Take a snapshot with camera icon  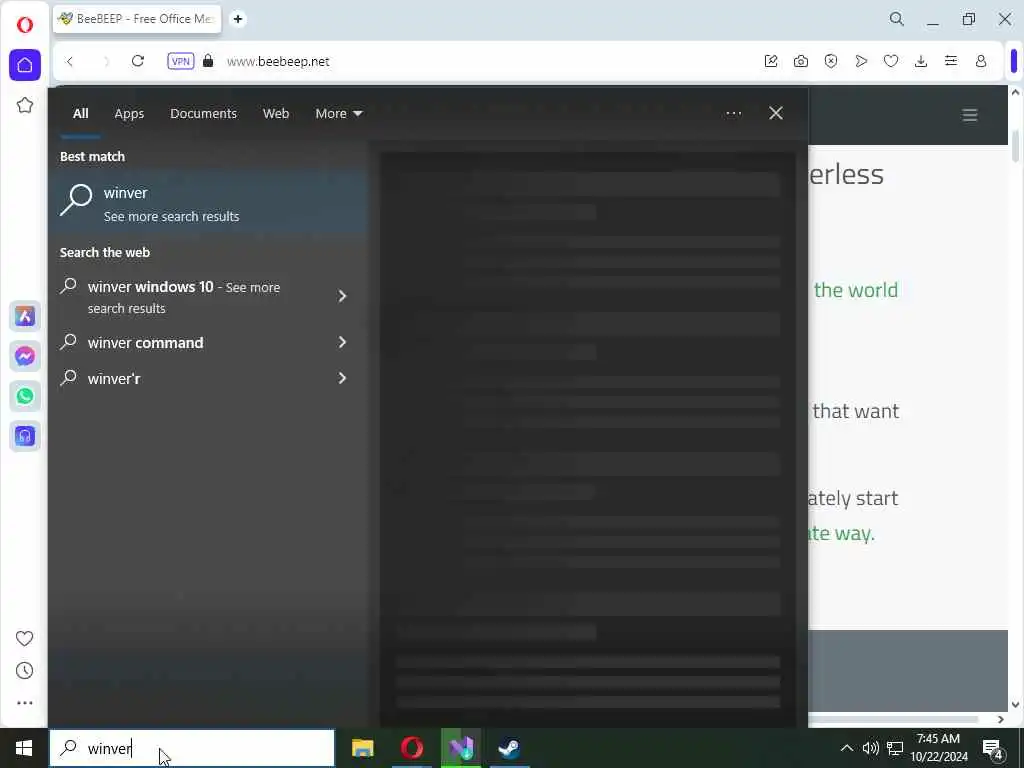(x=801, y=61)
